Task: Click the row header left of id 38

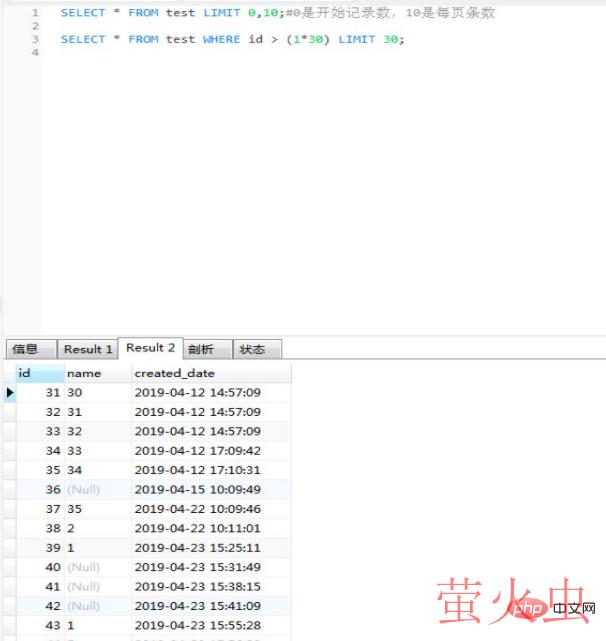Action: (10, 528)
